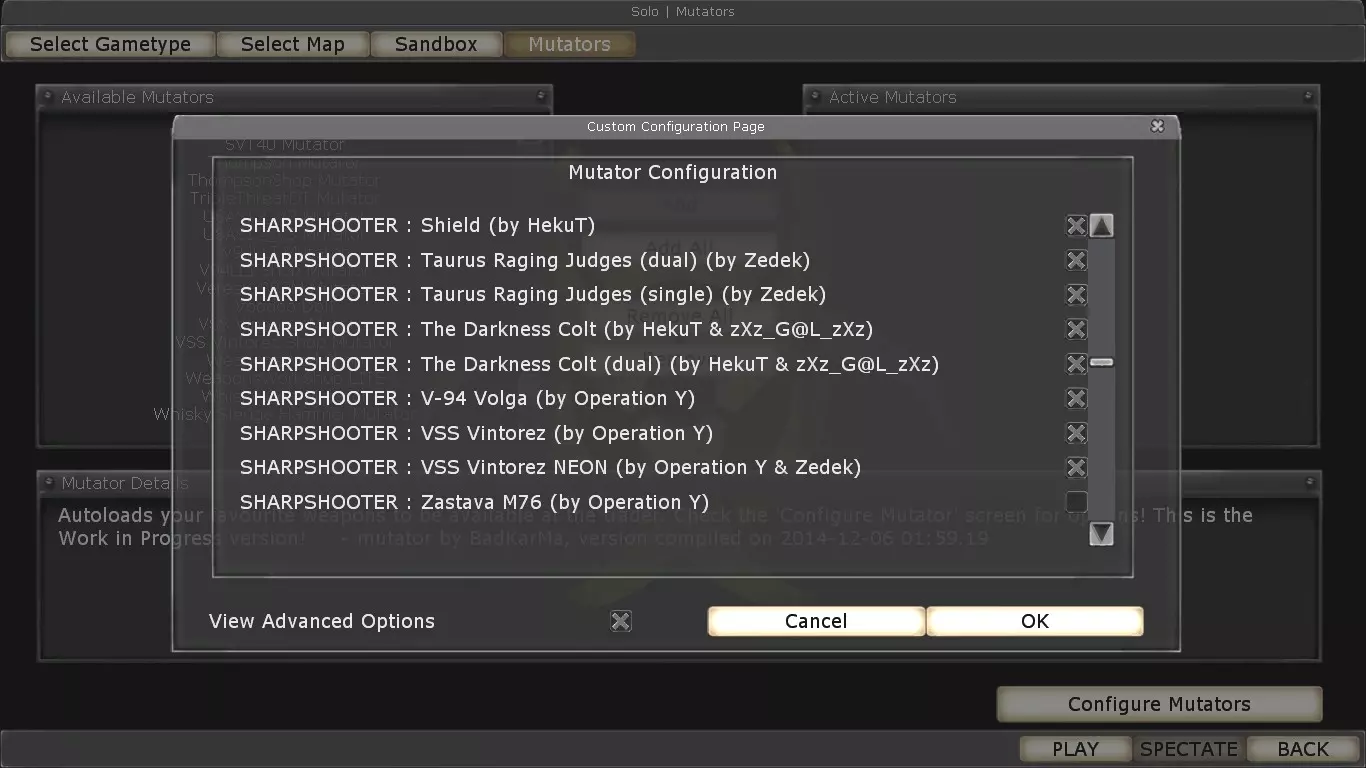Click the 'Custom Configuration Page' title text
This screenshot has width=1366, height=768.
pos(676,126)
